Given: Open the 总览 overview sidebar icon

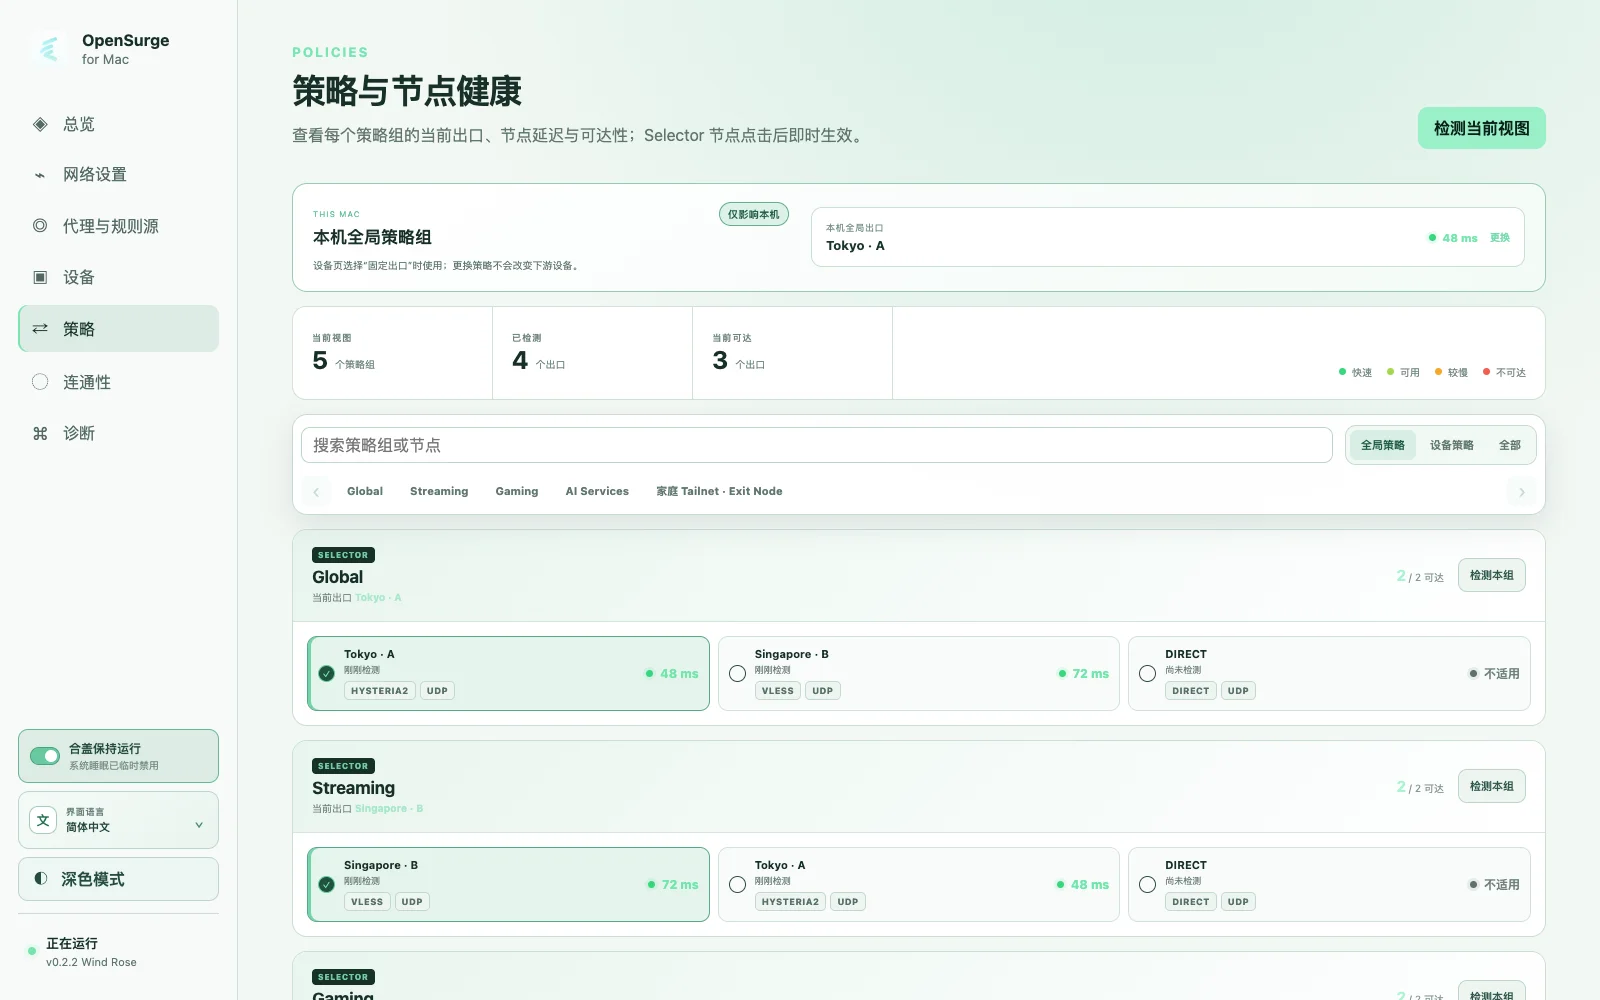Looking at the screenshot, I should 40,124.
